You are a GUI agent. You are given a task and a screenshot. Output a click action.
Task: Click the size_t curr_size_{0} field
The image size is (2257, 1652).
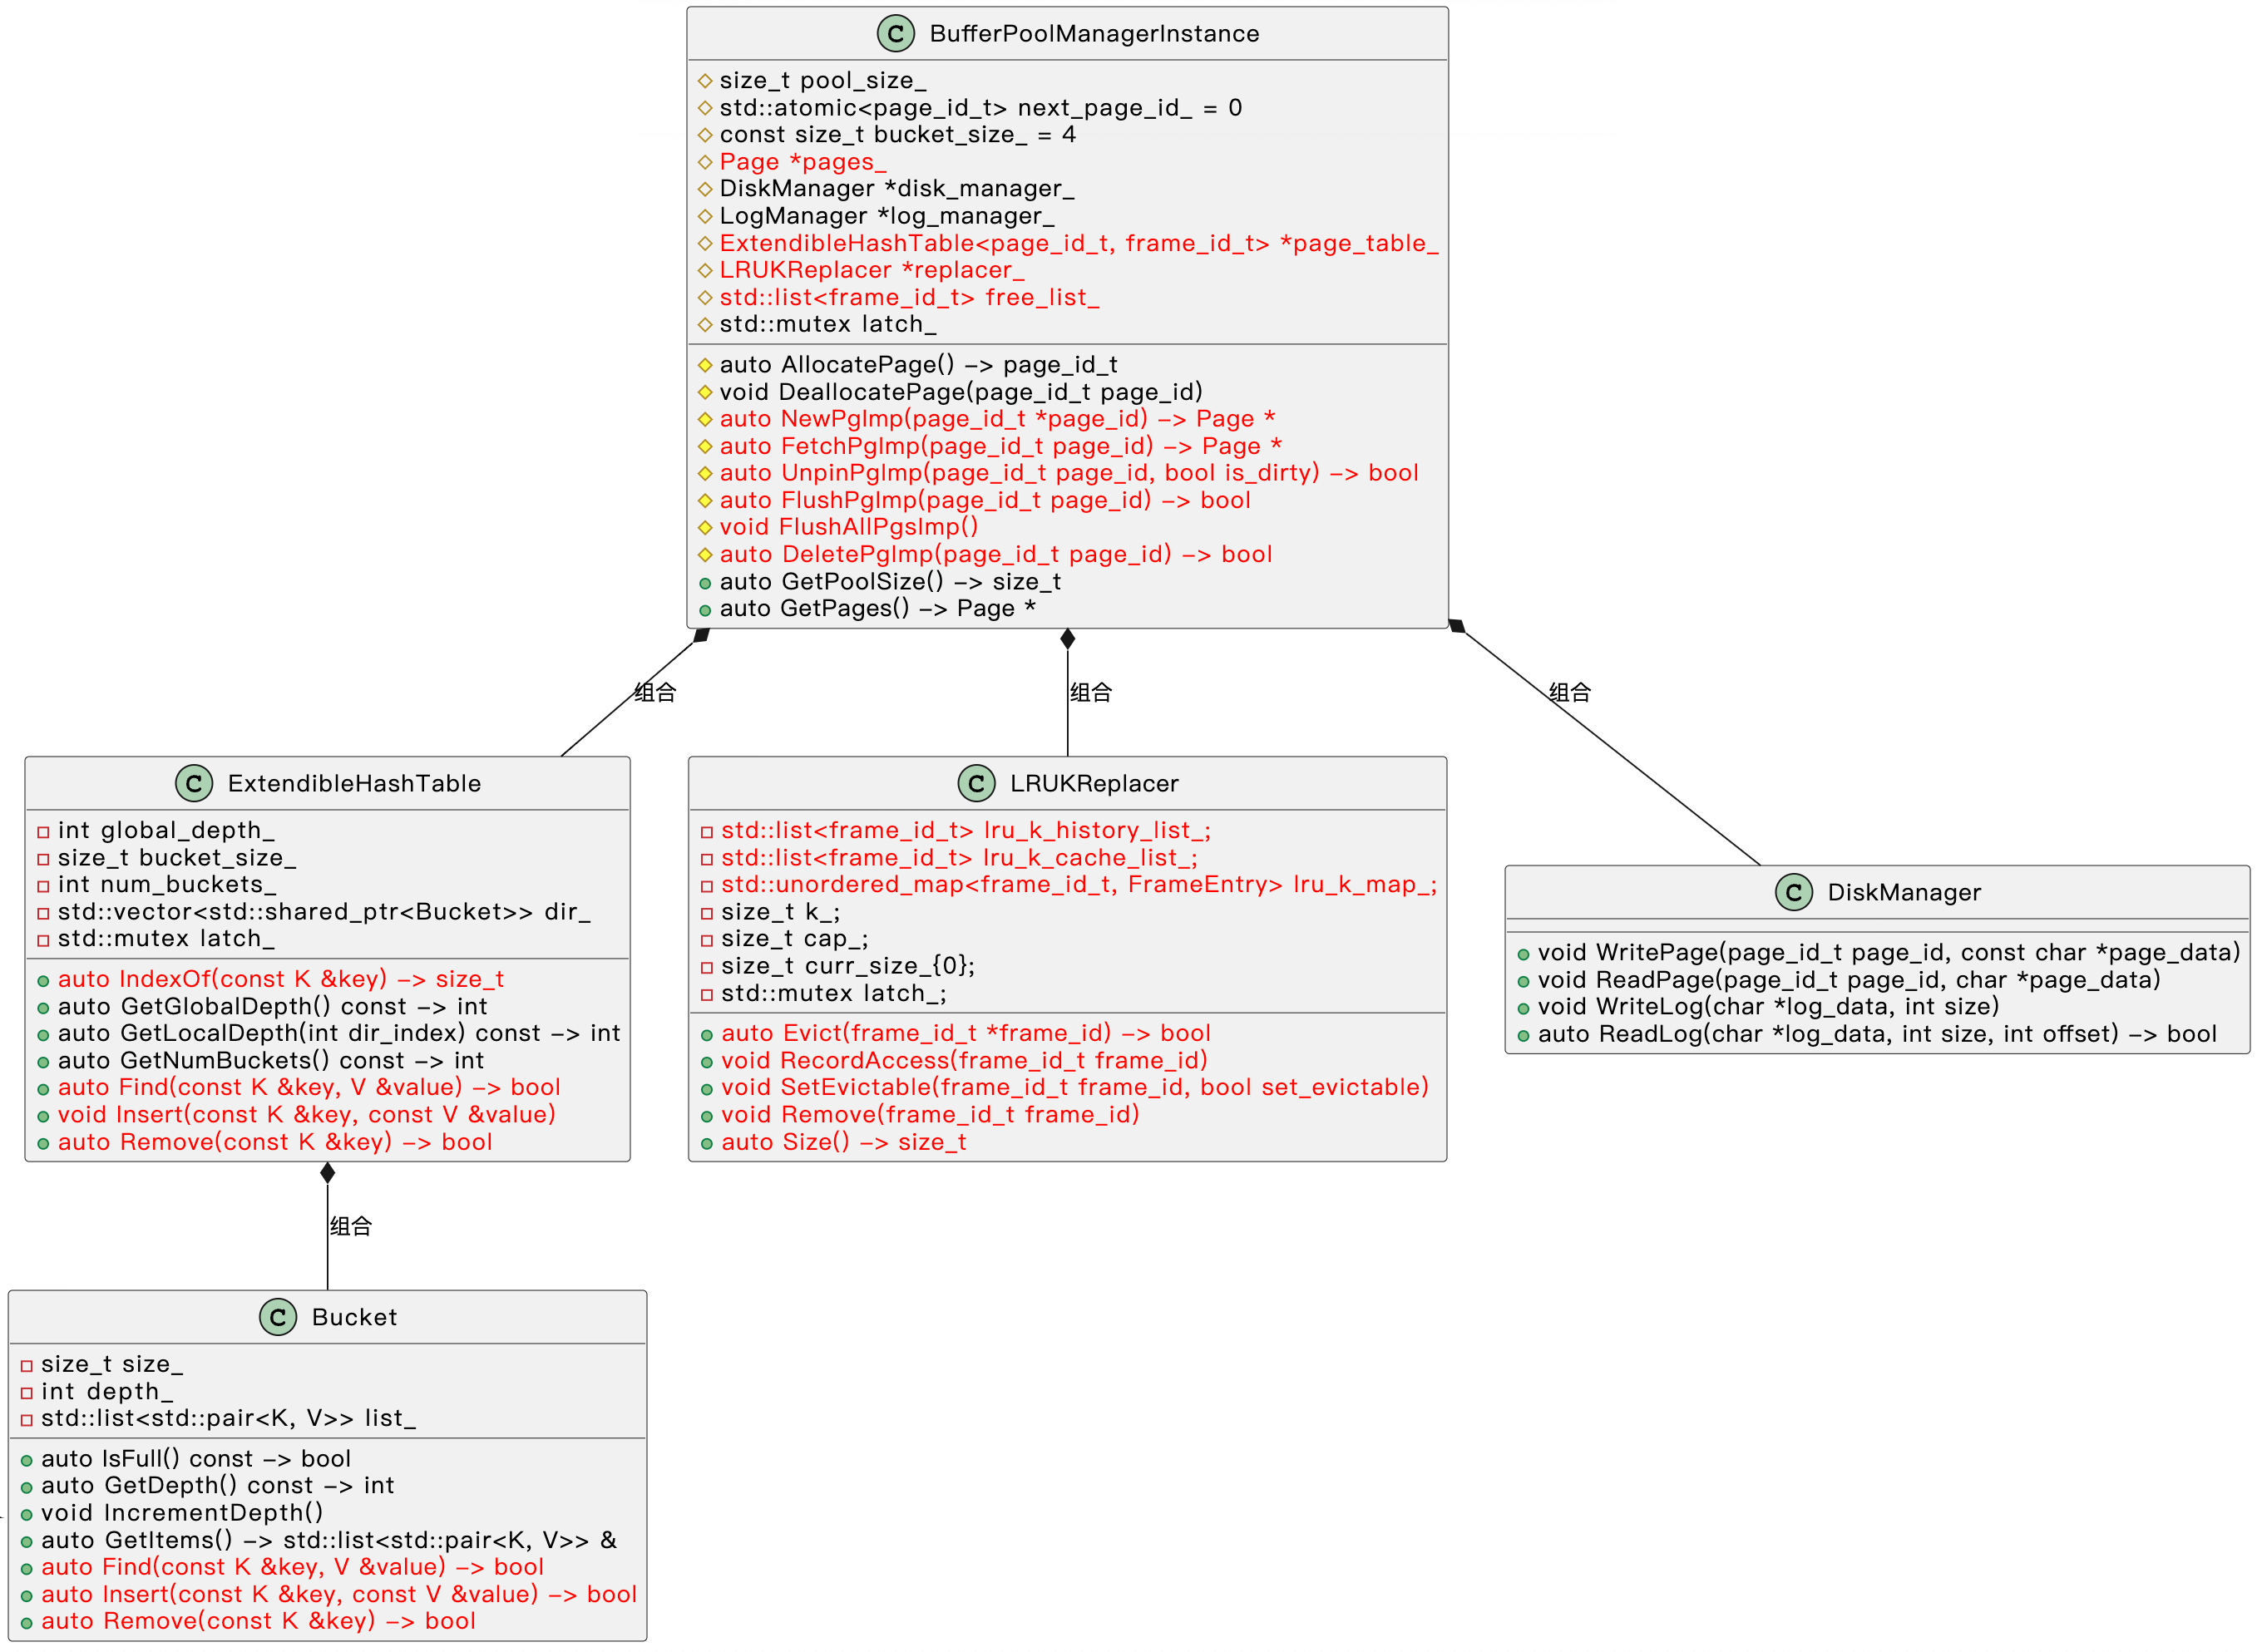[x=847, y=966]
